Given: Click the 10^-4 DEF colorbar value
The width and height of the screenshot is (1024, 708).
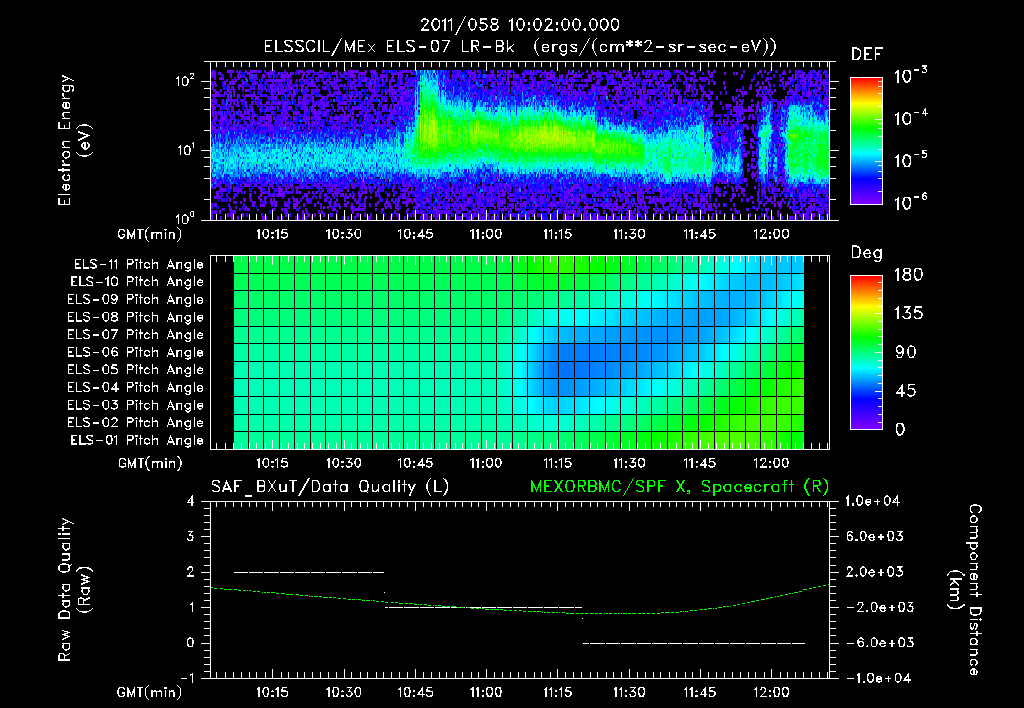Looking at the screenshot, I should point(910,118).
